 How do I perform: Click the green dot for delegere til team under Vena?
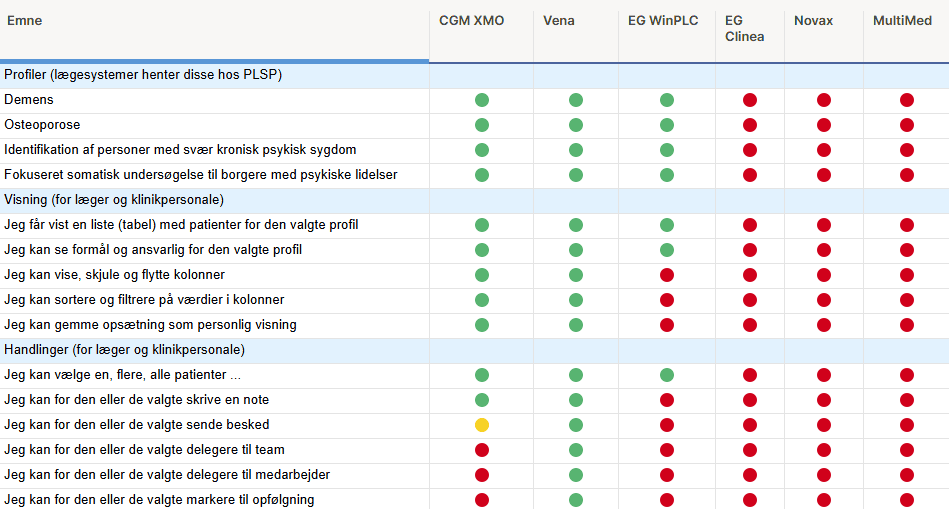[576, 450]
